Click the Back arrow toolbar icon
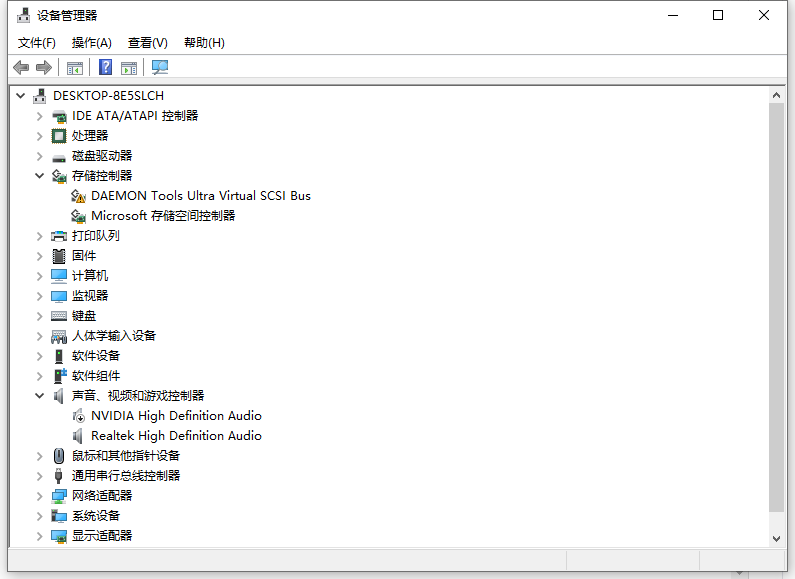 pos(21,67)
